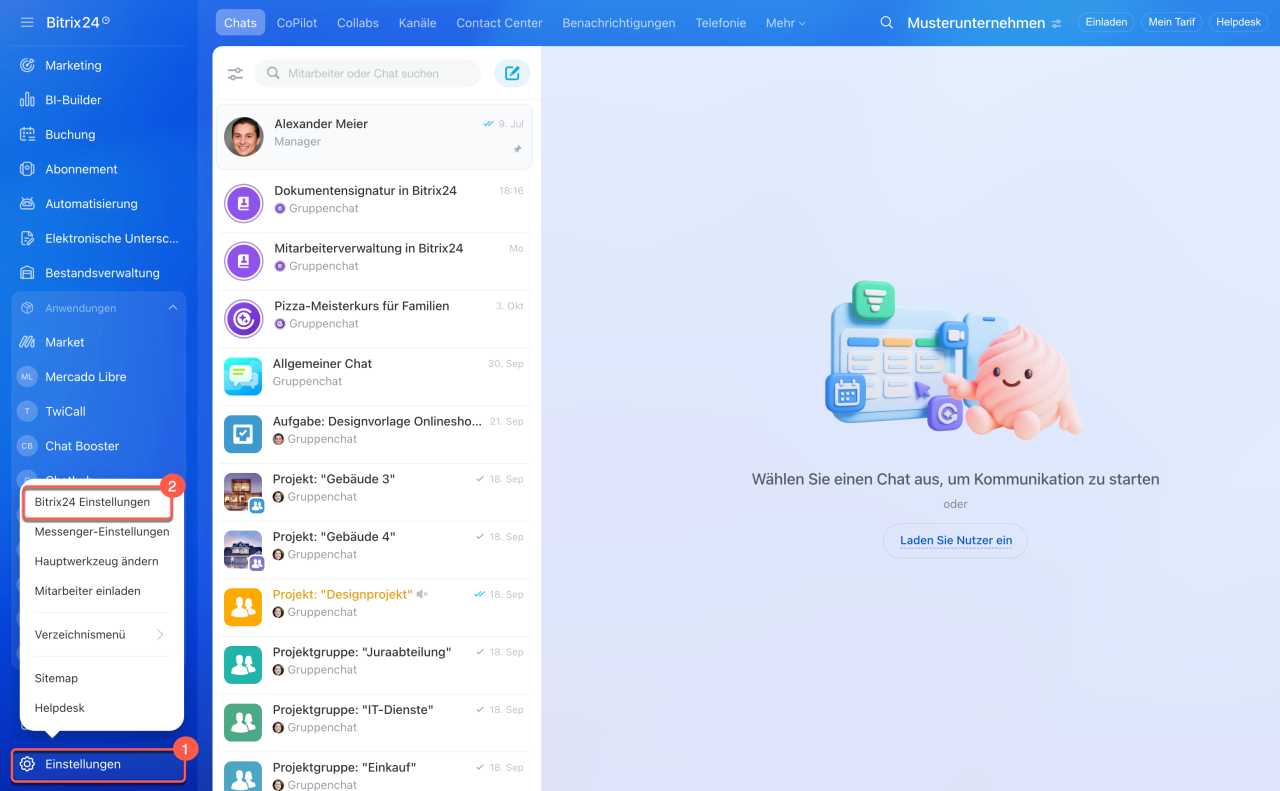Click the Allgemeiner Chat avatar icon
The width and height of the screenshot is (1280, 791).
click(x=243, y=376)
